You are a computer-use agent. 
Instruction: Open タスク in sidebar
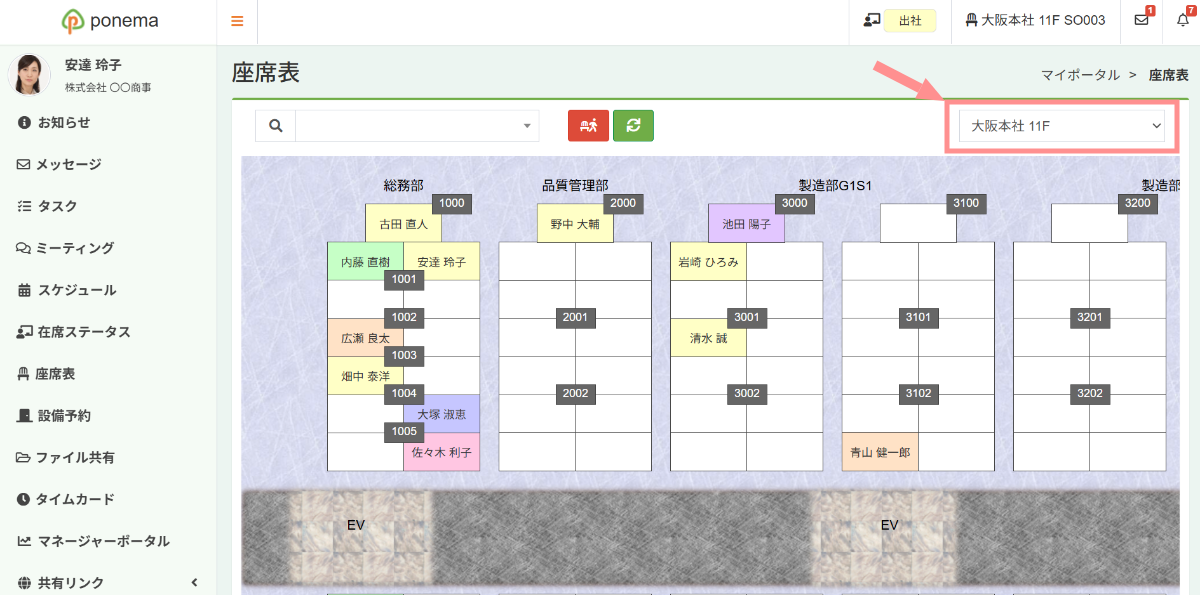[57, 206]
